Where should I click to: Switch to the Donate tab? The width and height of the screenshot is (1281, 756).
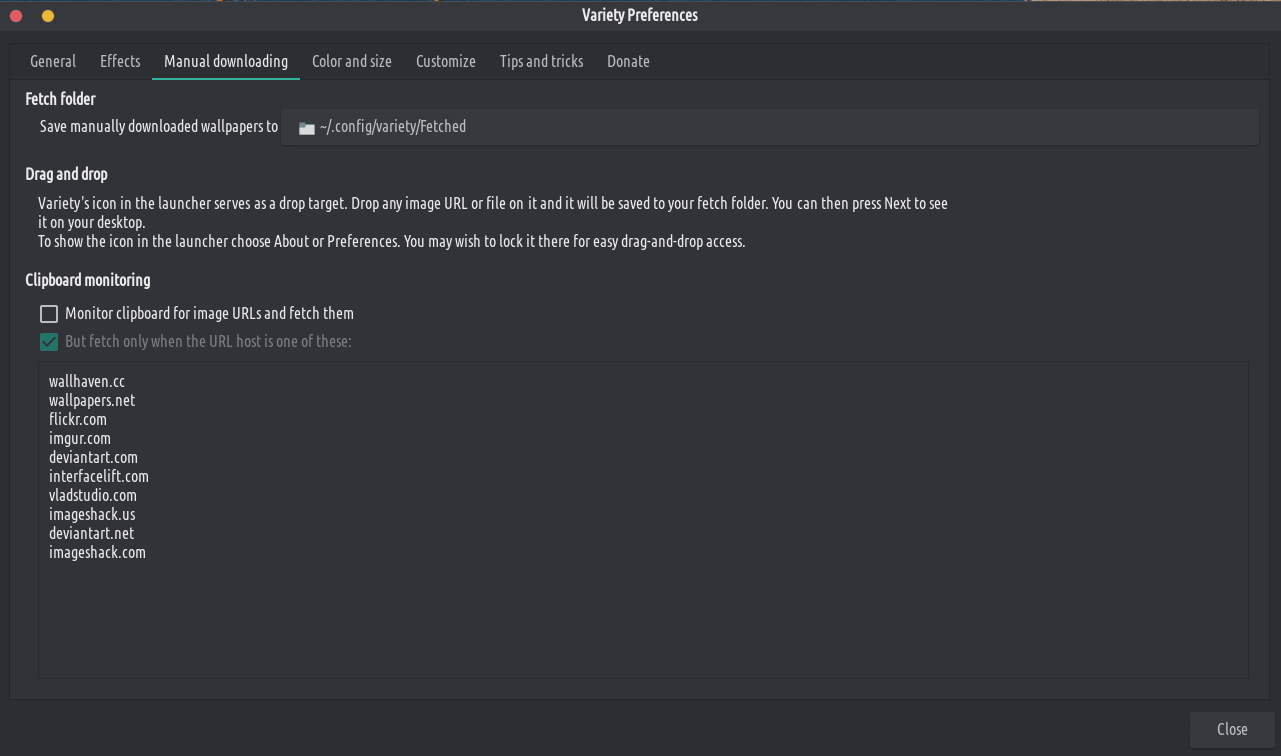pos(628,62)
